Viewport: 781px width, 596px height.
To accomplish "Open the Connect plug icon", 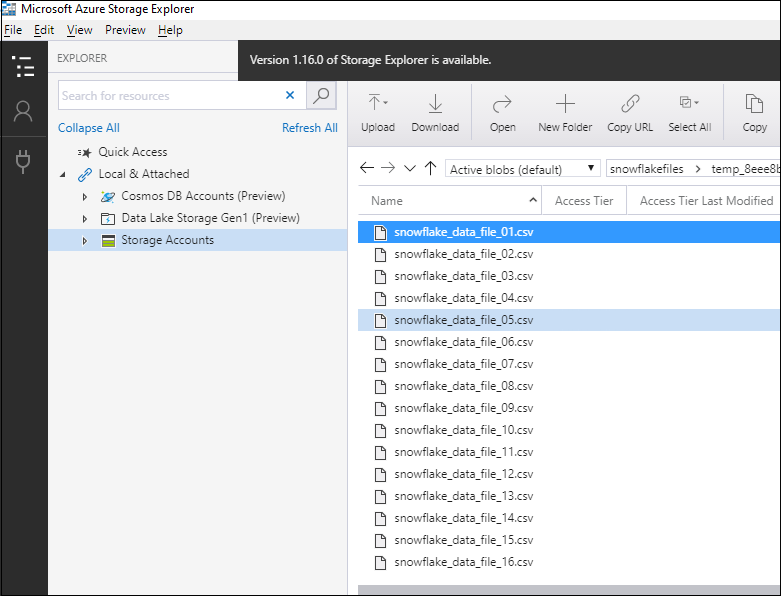I will 23,161.
